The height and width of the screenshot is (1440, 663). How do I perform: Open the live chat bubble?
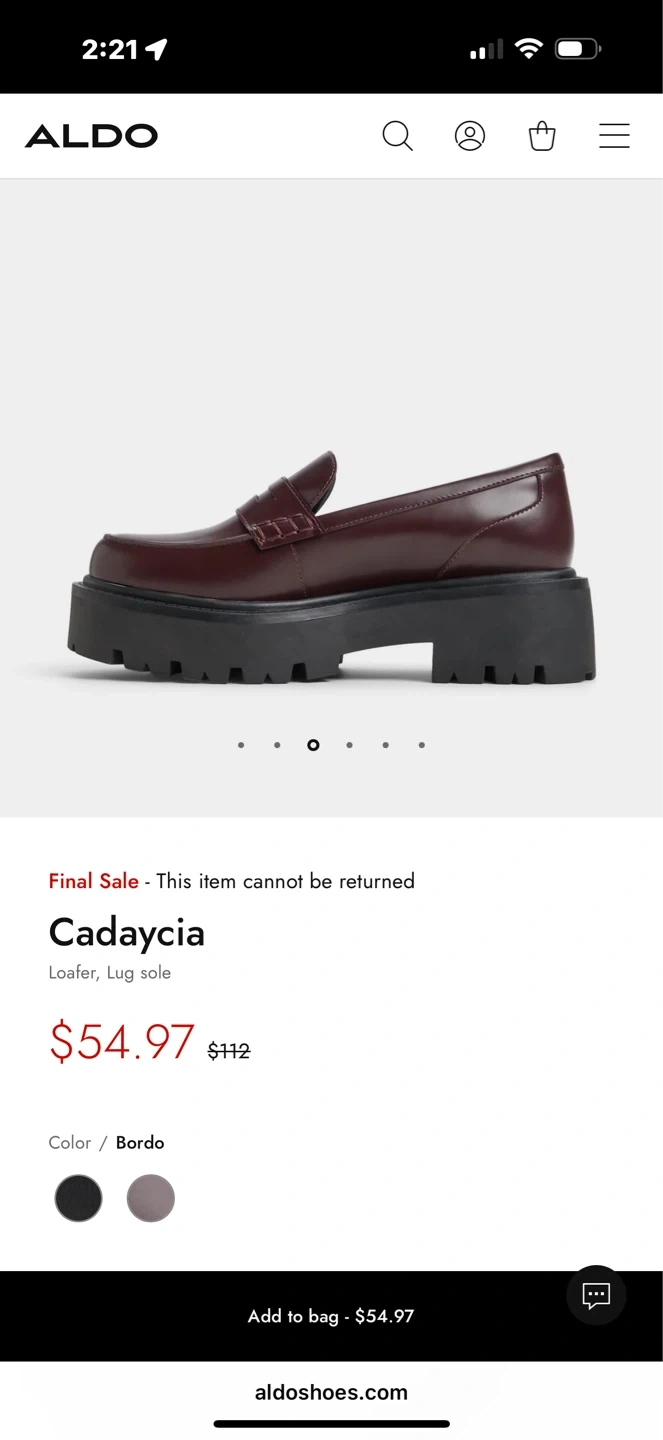[596, 1296]
